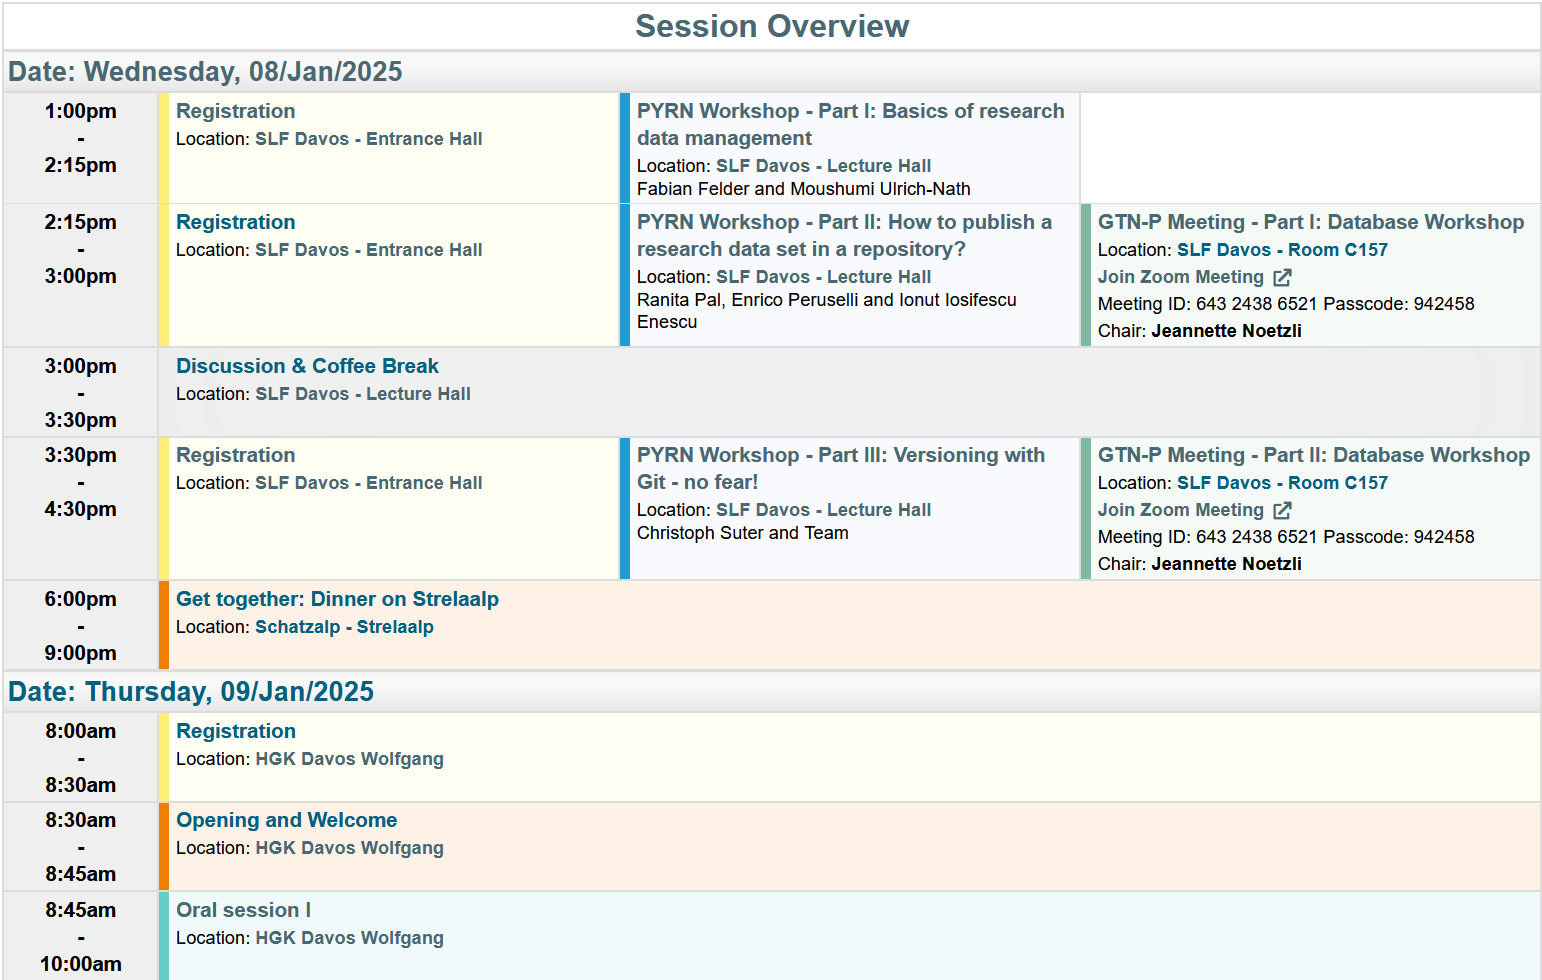Click the Schatzalp - Strelaalp location link

pos(344,627)
